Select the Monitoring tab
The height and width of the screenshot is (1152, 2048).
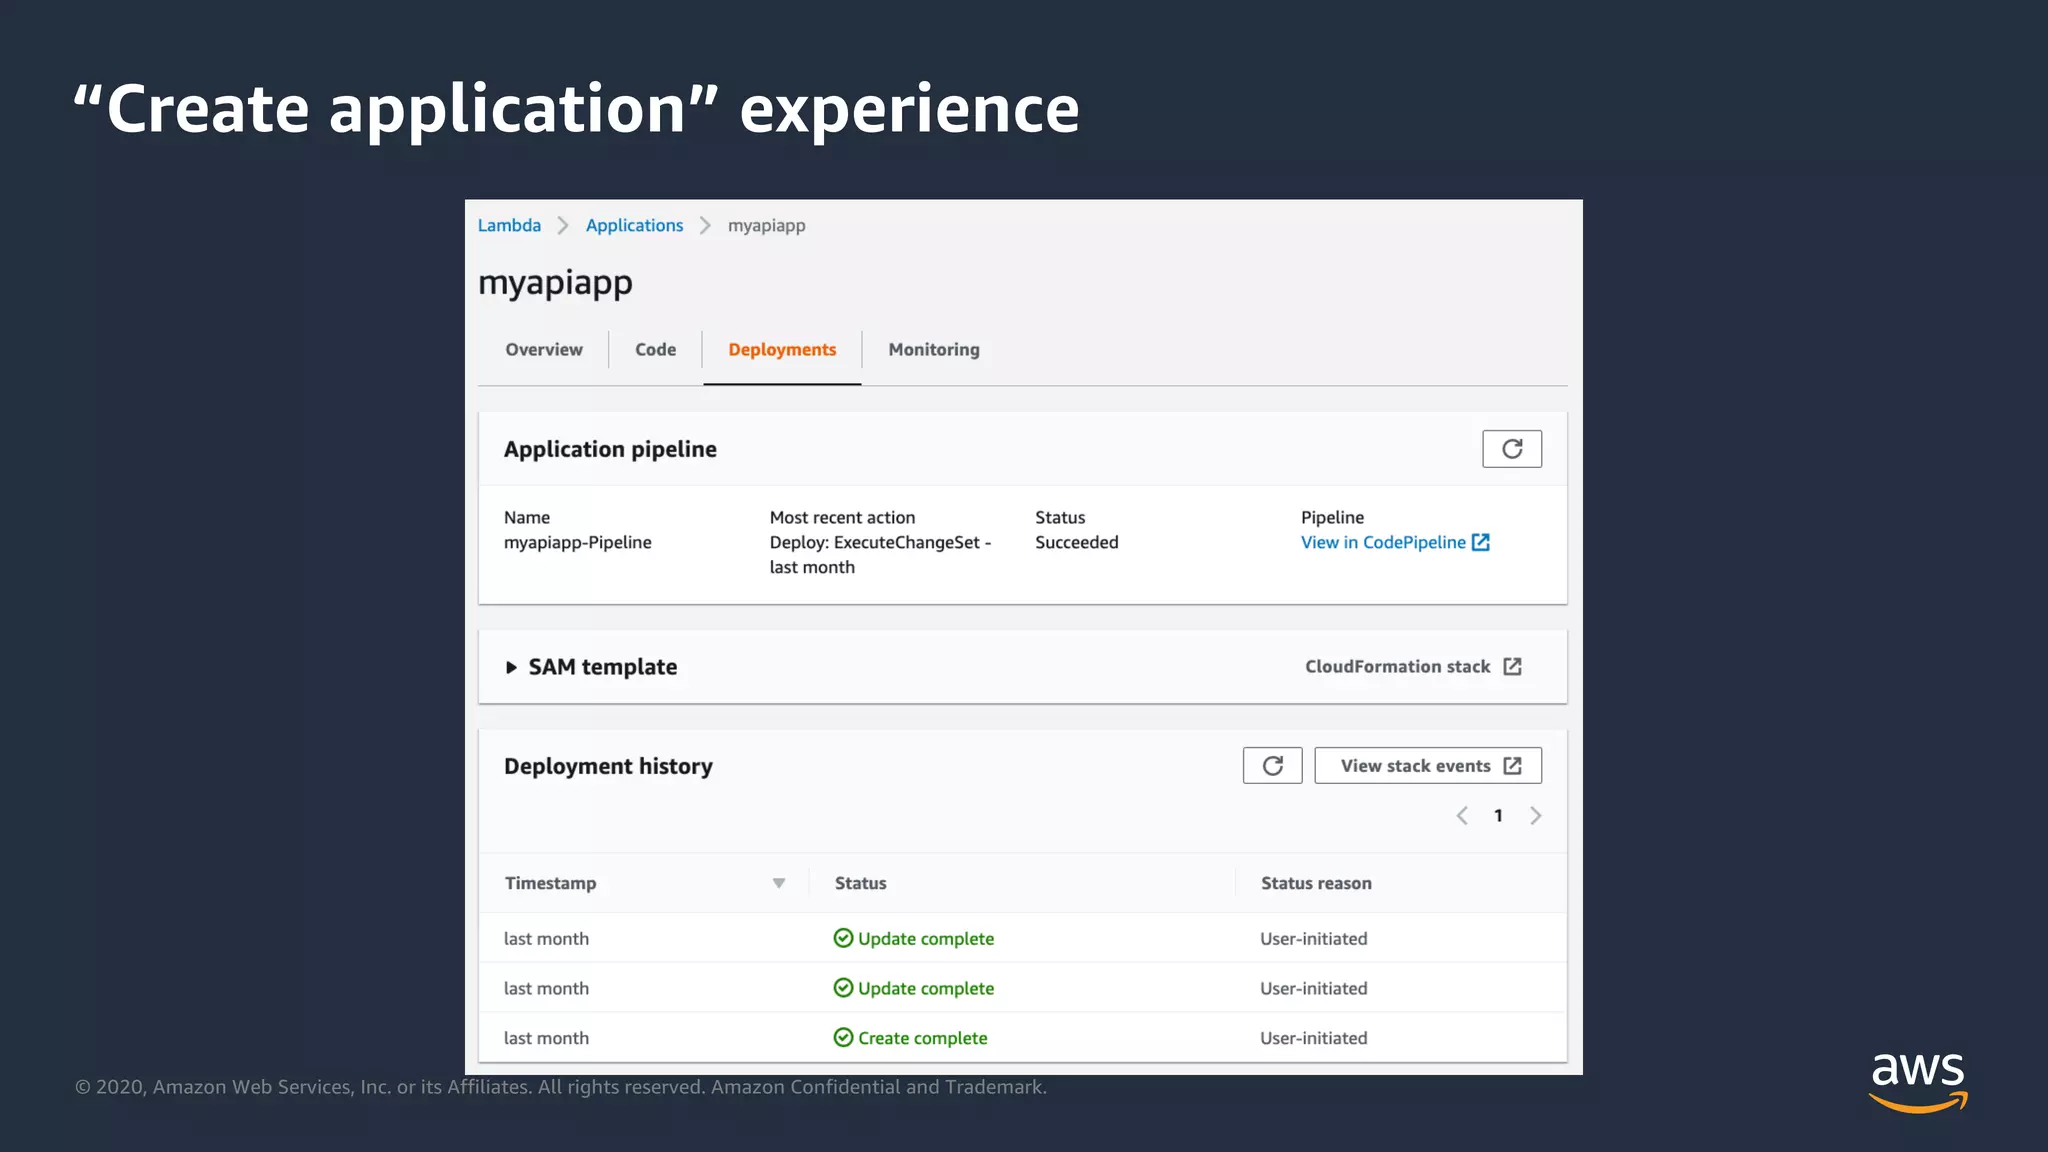pos(933,349)
